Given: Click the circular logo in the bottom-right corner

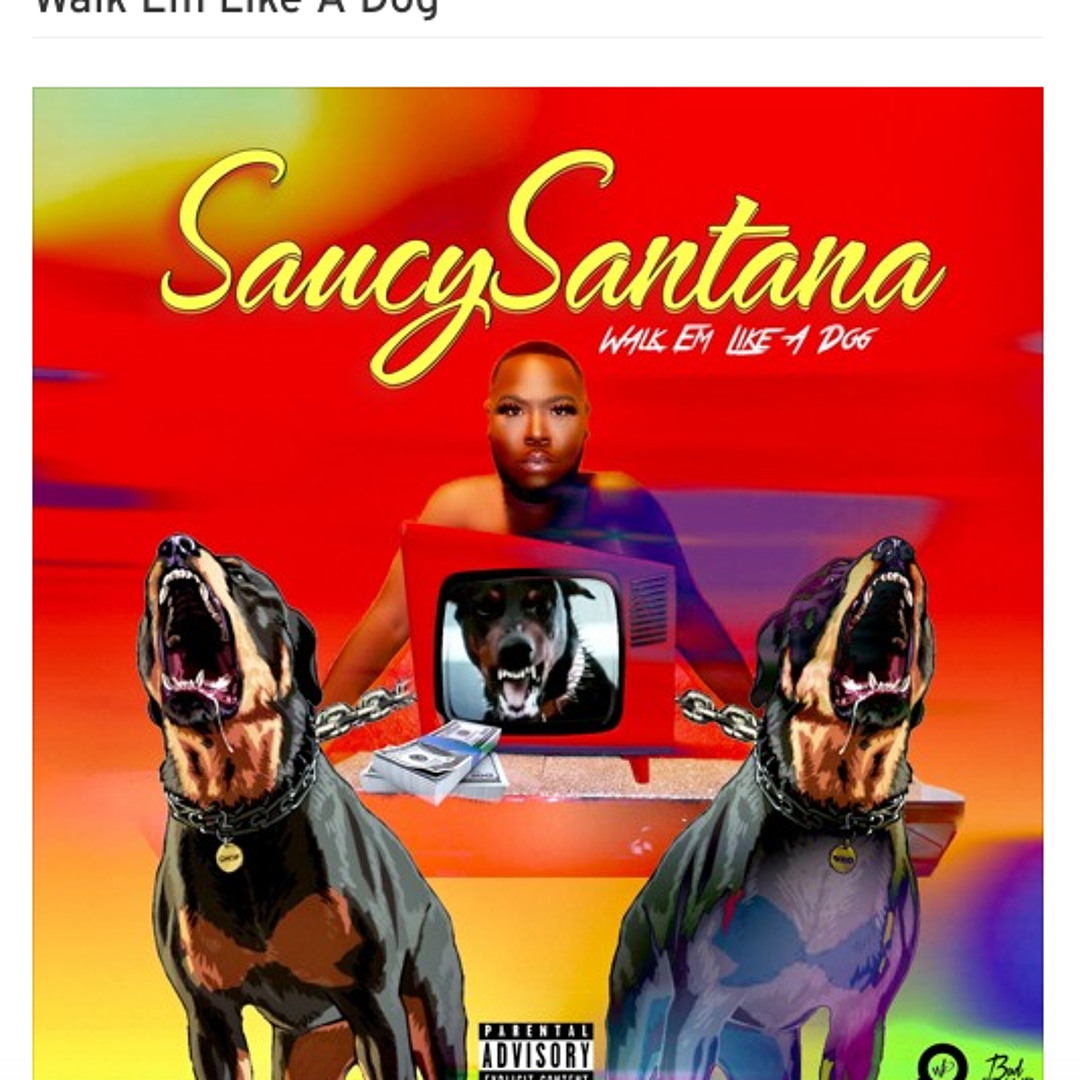Looking at the screenshot, I should click(x=942, y=1064).
